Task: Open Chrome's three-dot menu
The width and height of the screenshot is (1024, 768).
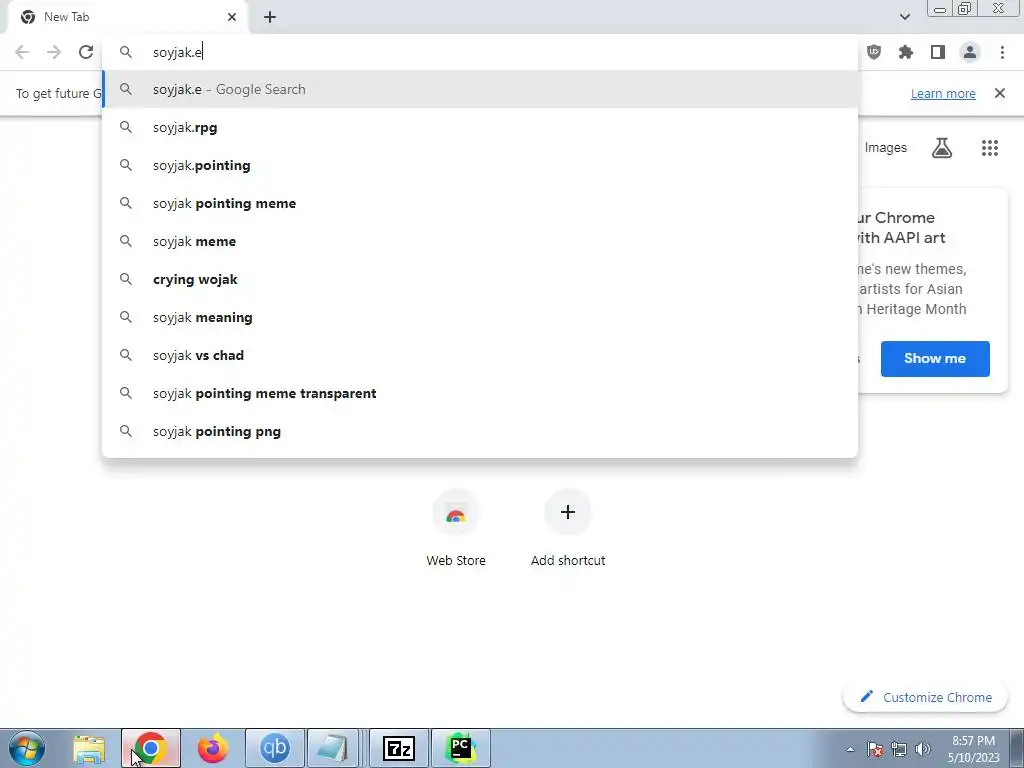Action: click(1002, 52)
